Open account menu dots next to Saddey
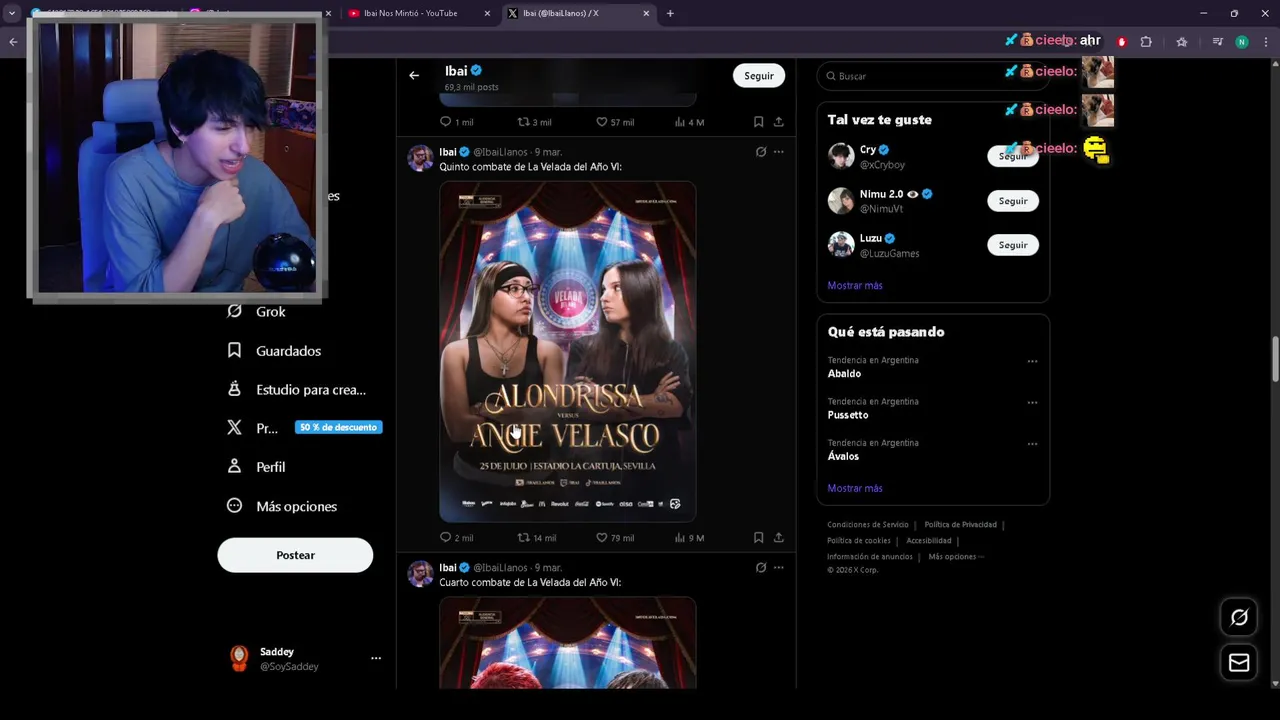 pyautogui.click(x=376, y=658)
